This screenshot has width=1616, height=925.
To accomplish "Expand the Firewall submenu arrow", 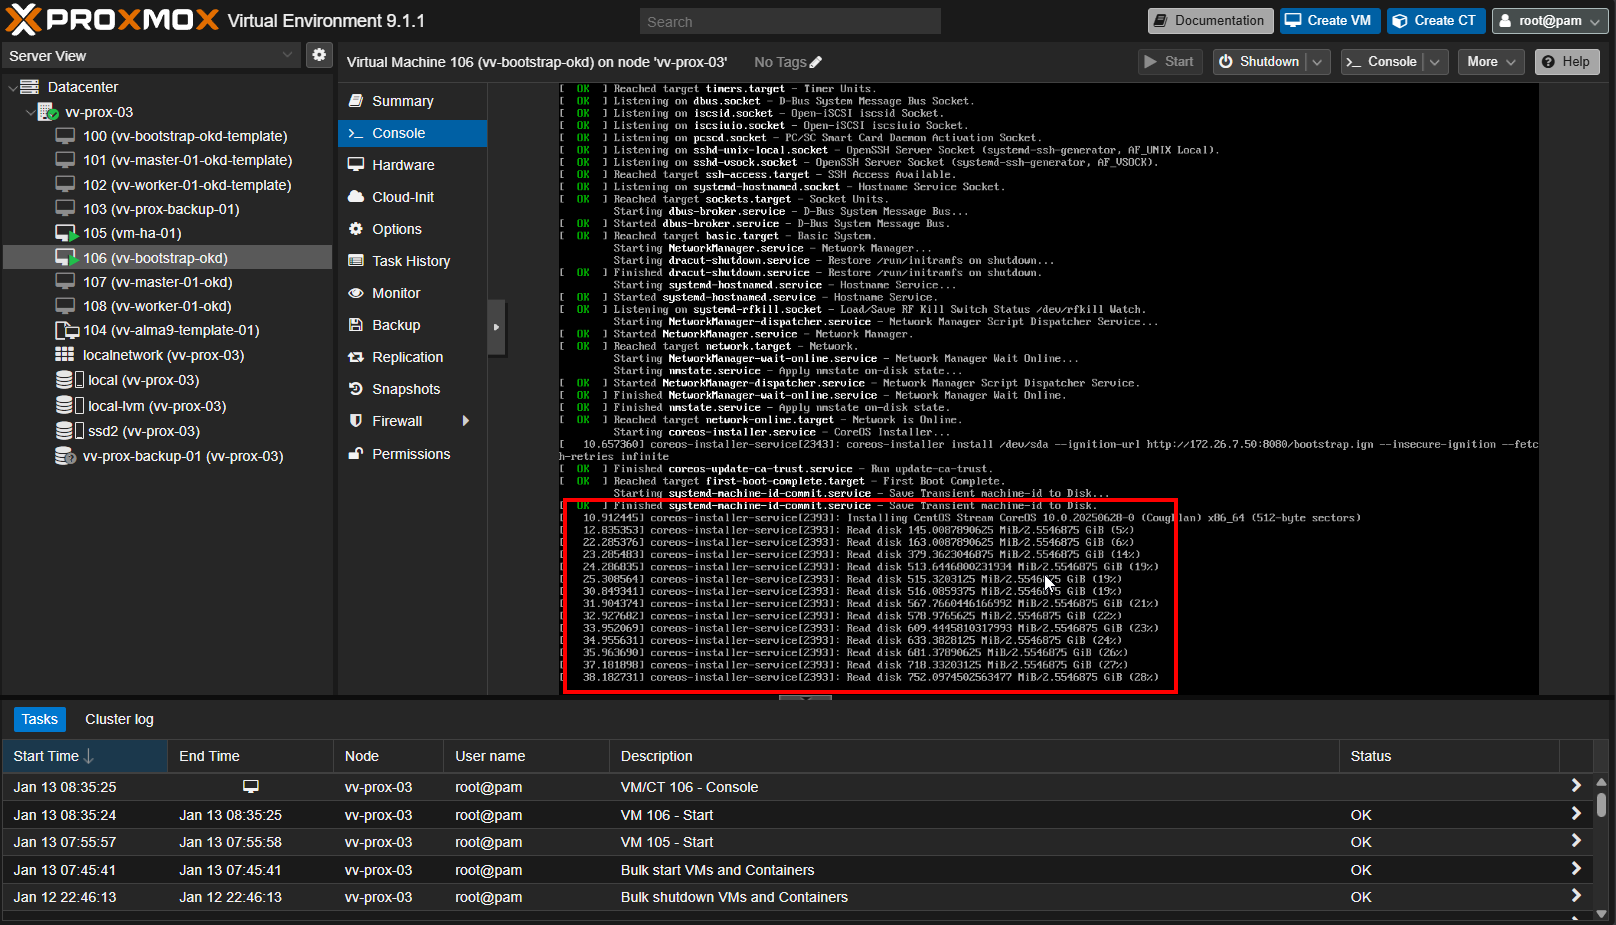I will coord(466,421).
